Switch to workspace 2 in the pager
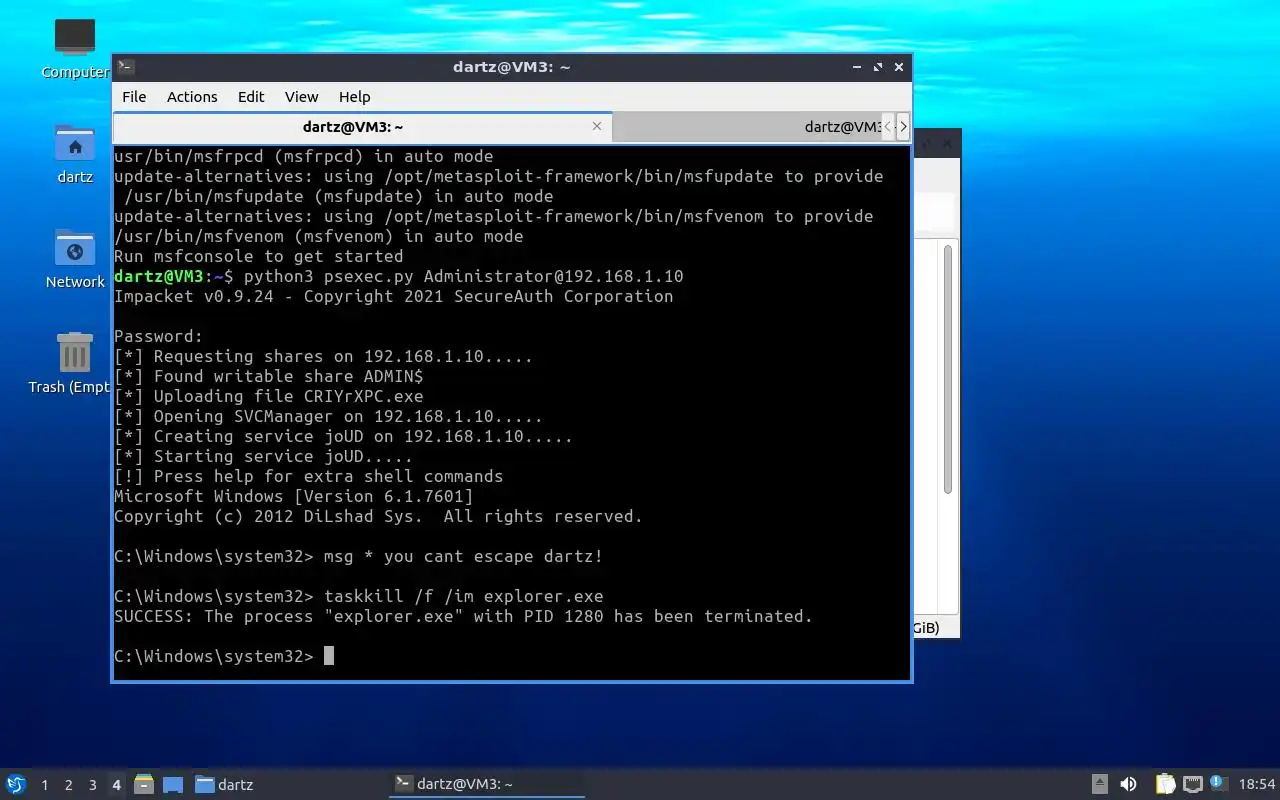1280x800 pixels. point(68,785)
